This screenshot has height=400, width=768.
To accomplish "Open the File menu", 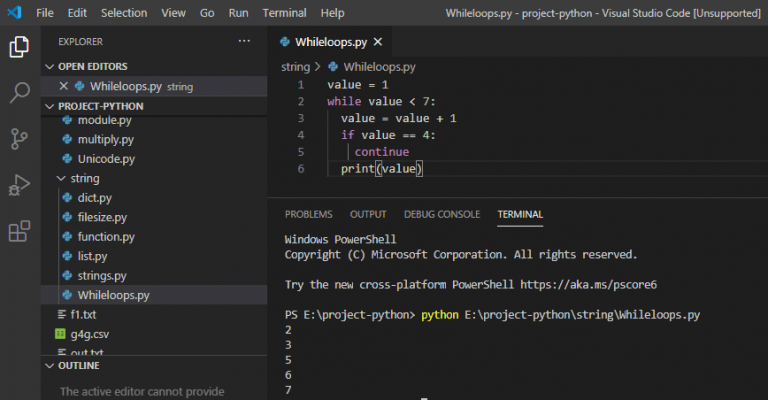I will (45, 13).
